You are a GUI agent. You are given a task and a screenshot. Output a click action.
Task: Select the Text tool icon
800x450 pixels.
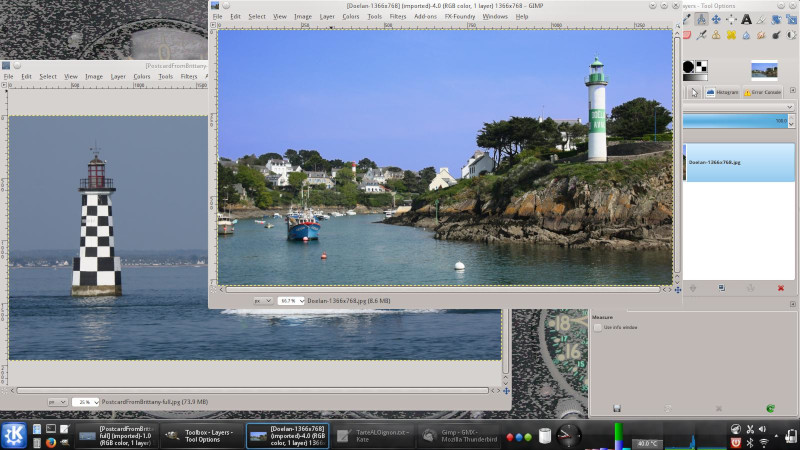click(746, 19)
